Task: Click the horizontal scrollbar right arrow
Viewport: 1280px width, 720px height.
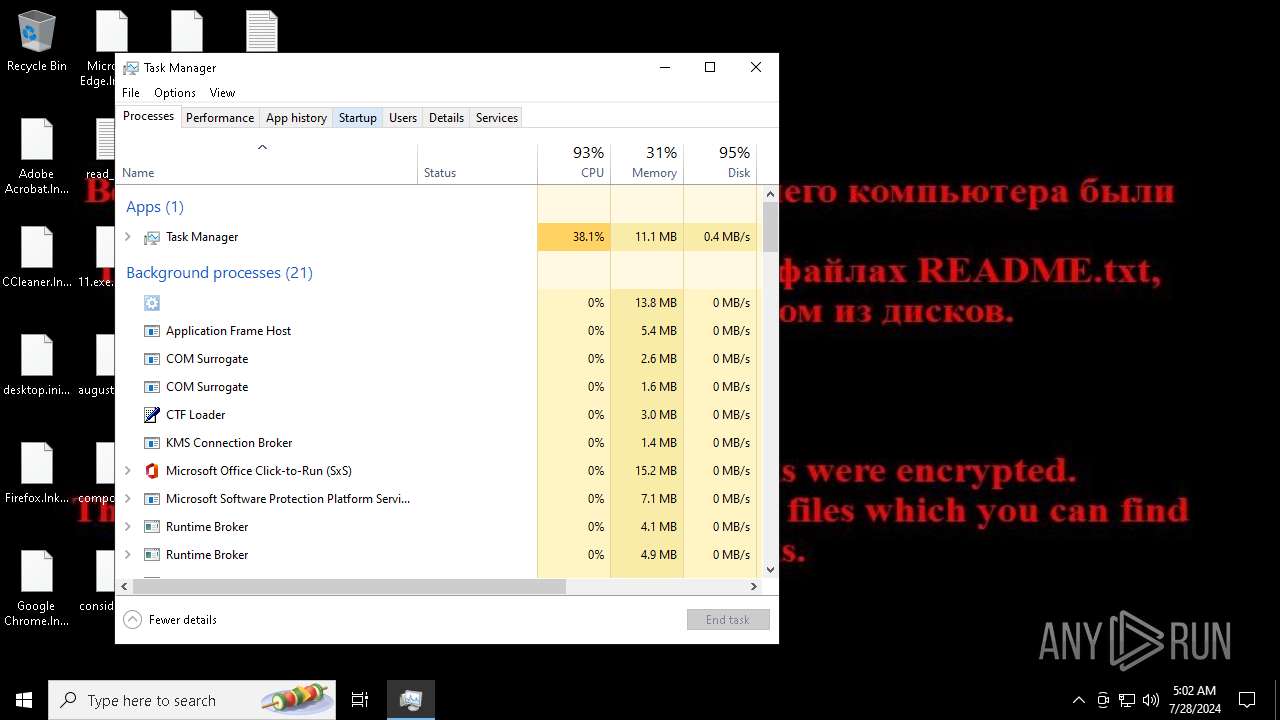Action: coord(754,587)
